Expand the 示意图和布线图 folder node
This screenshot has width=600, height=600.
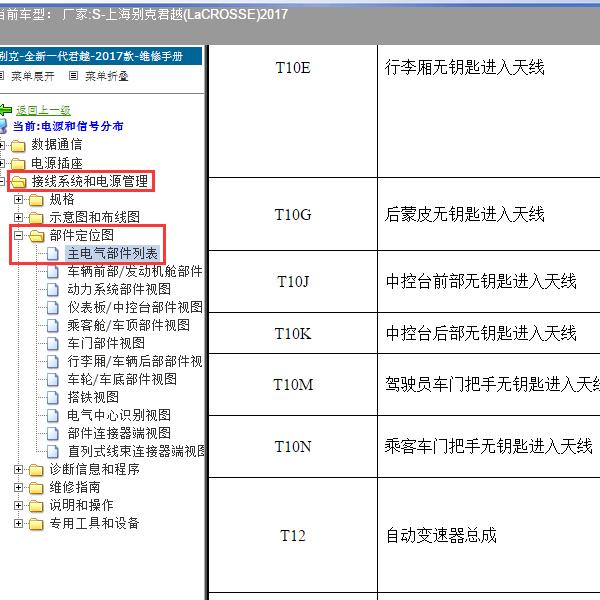coord(18,217)
